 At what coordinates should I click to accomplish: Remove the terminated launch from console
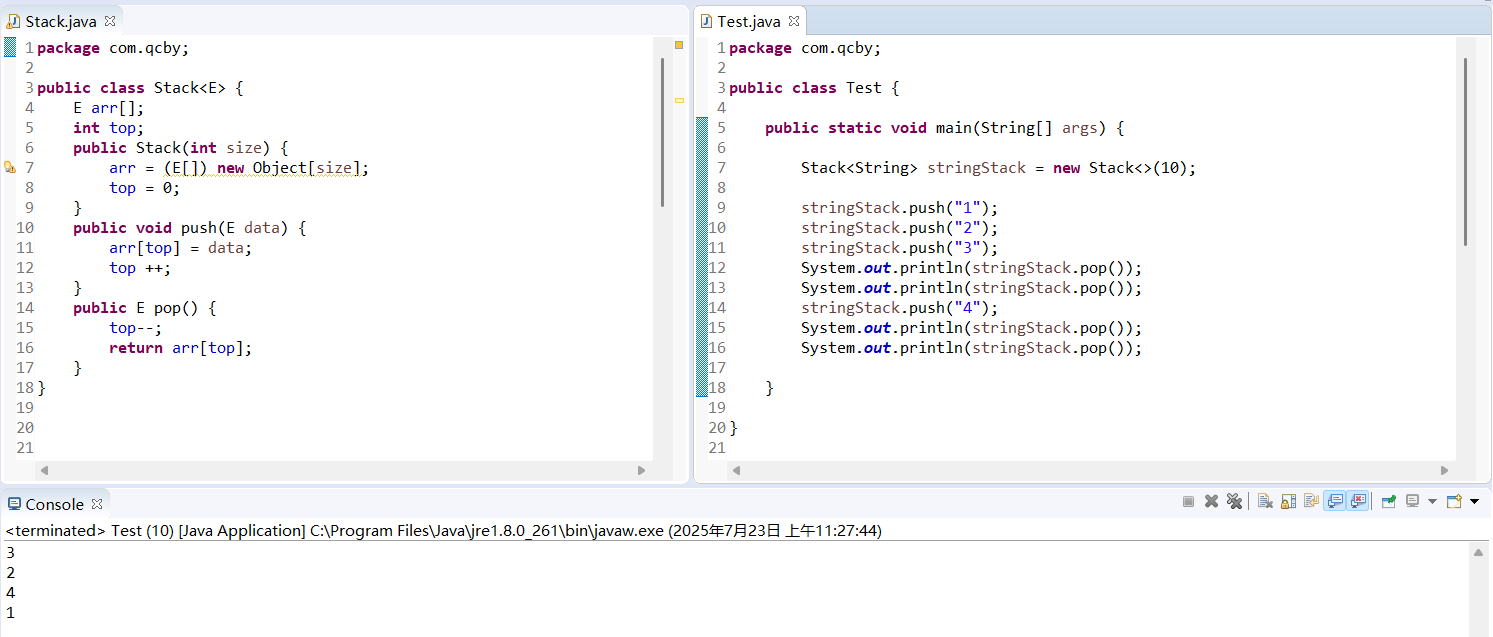click(x=1211, y=501)
